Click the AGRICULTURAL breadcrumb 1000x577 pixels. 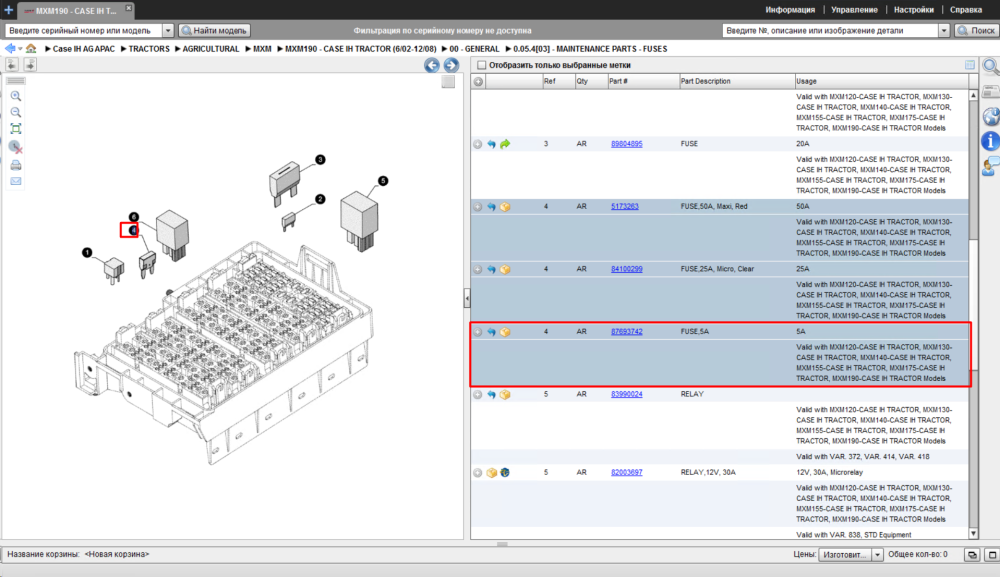210,48
